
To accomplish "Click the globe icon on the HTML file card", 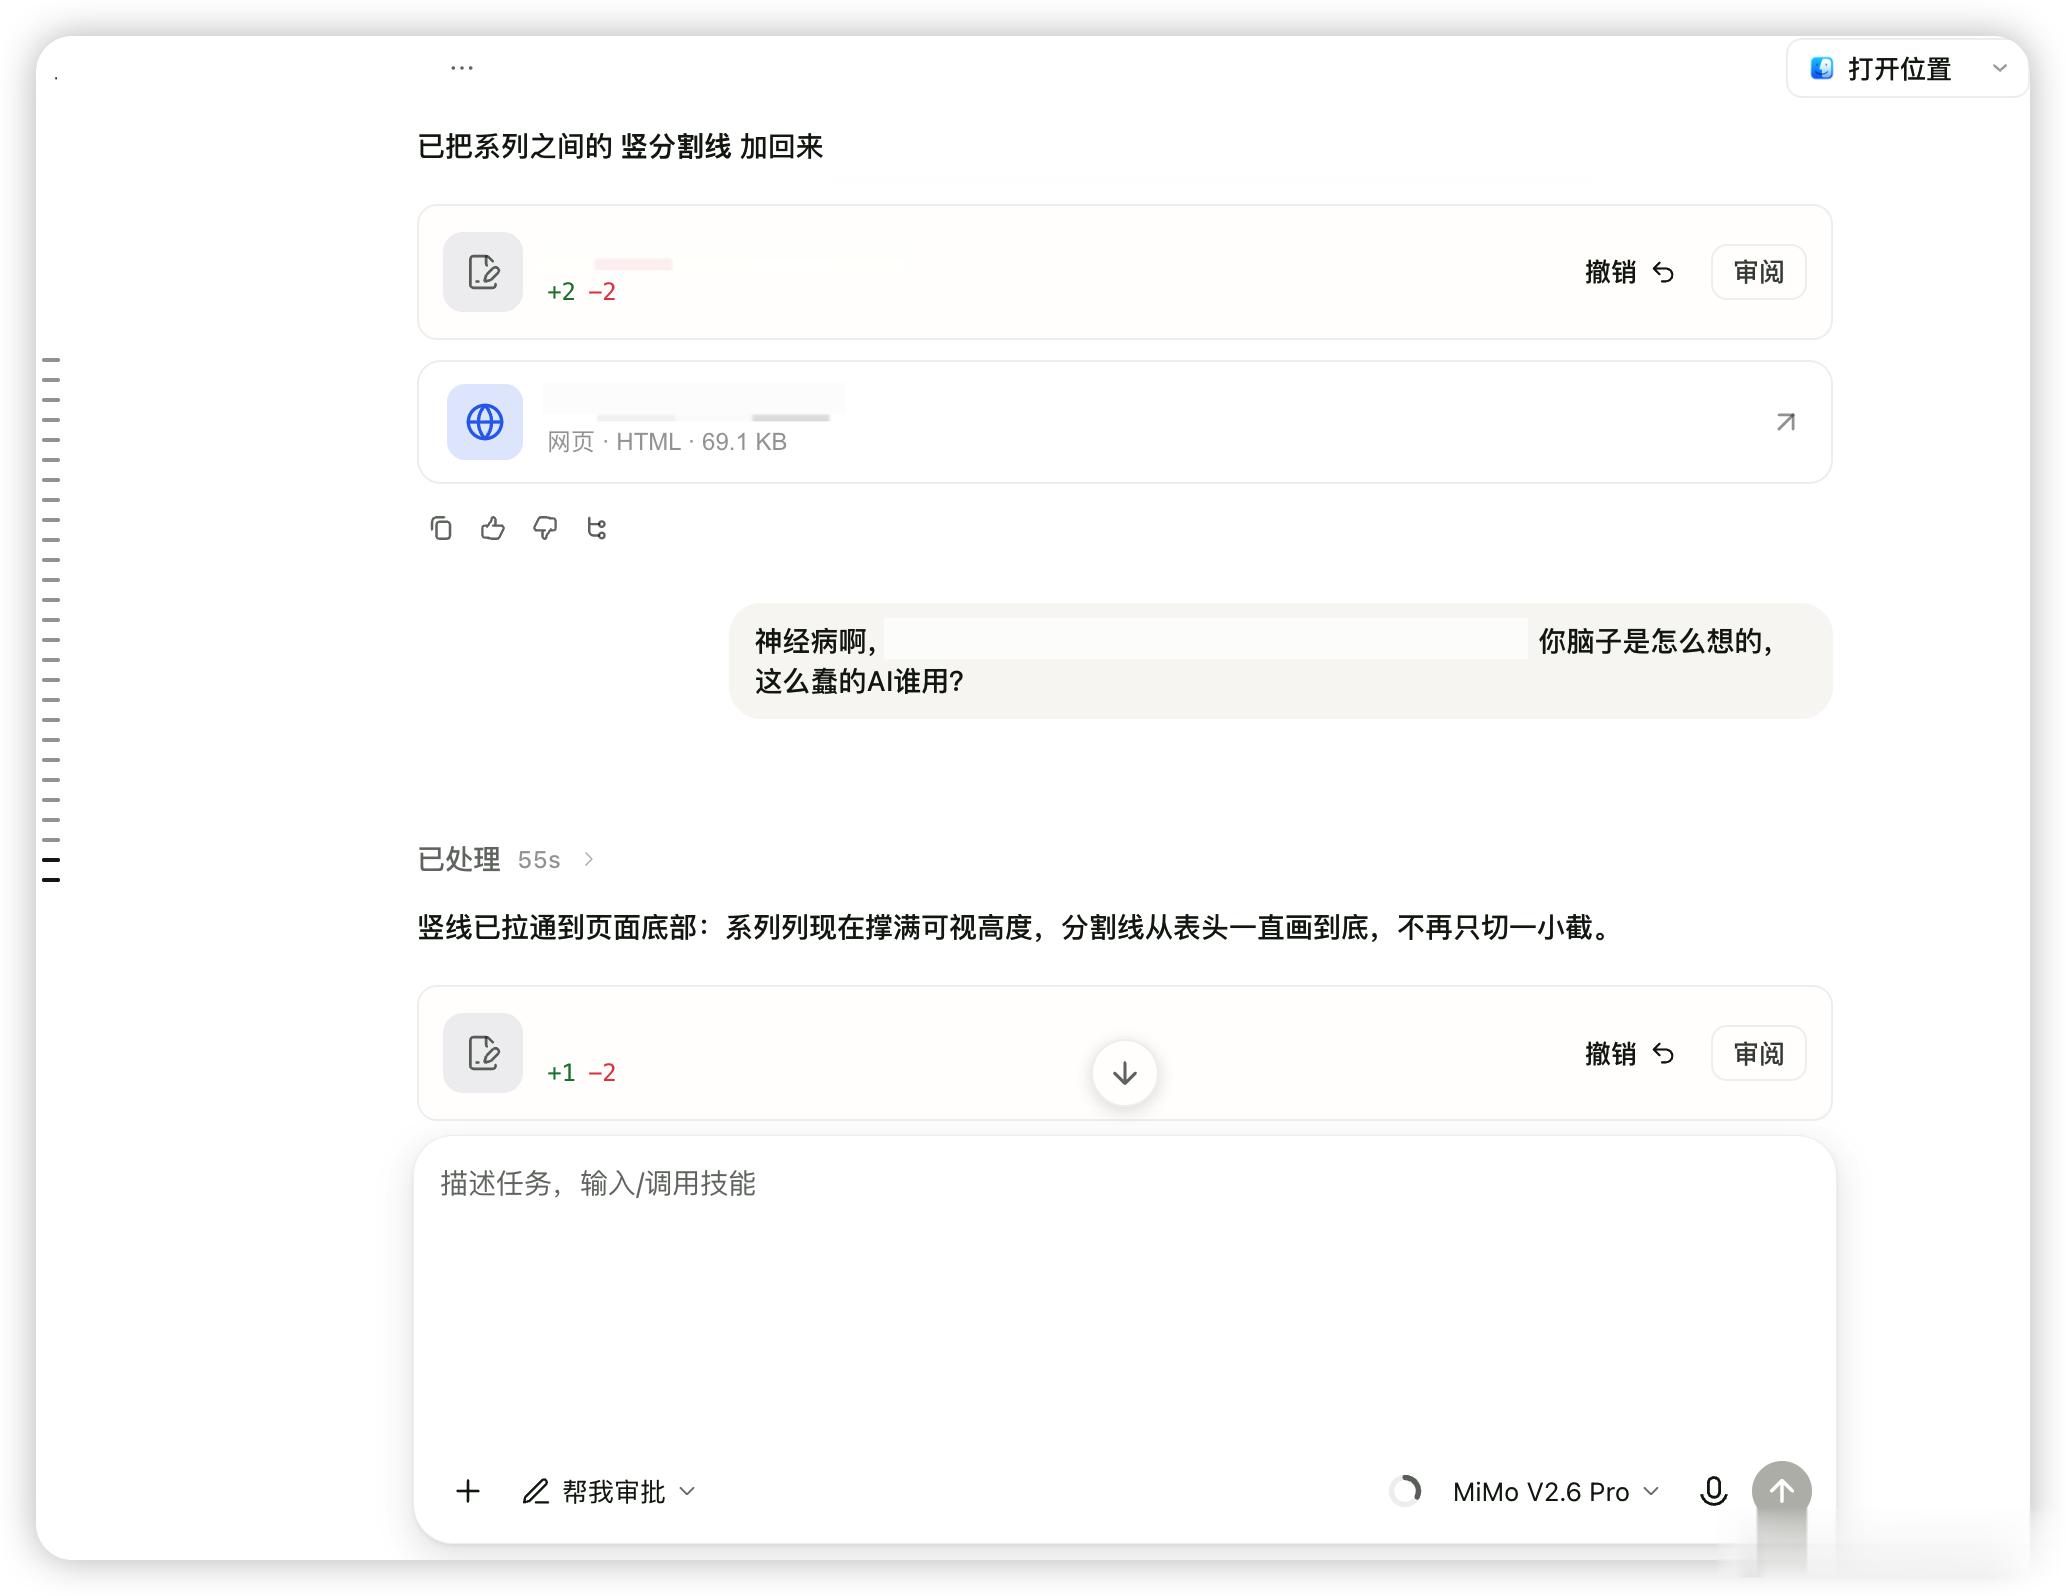I will point(485,422).
